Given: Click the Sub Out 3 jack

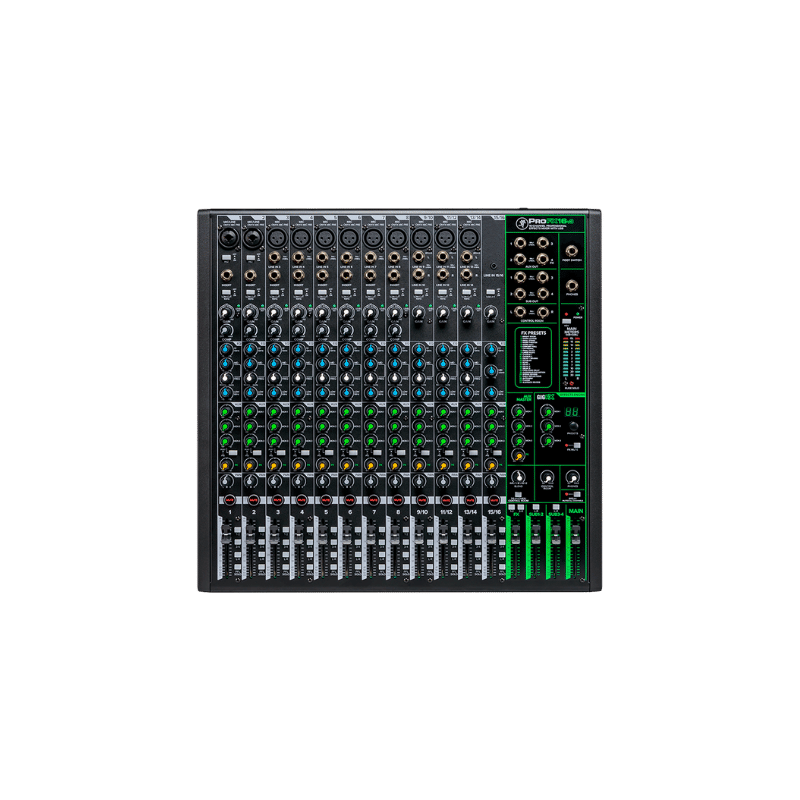Looking at the screenshot, I should pyautogui.click(x=541, y=277).
